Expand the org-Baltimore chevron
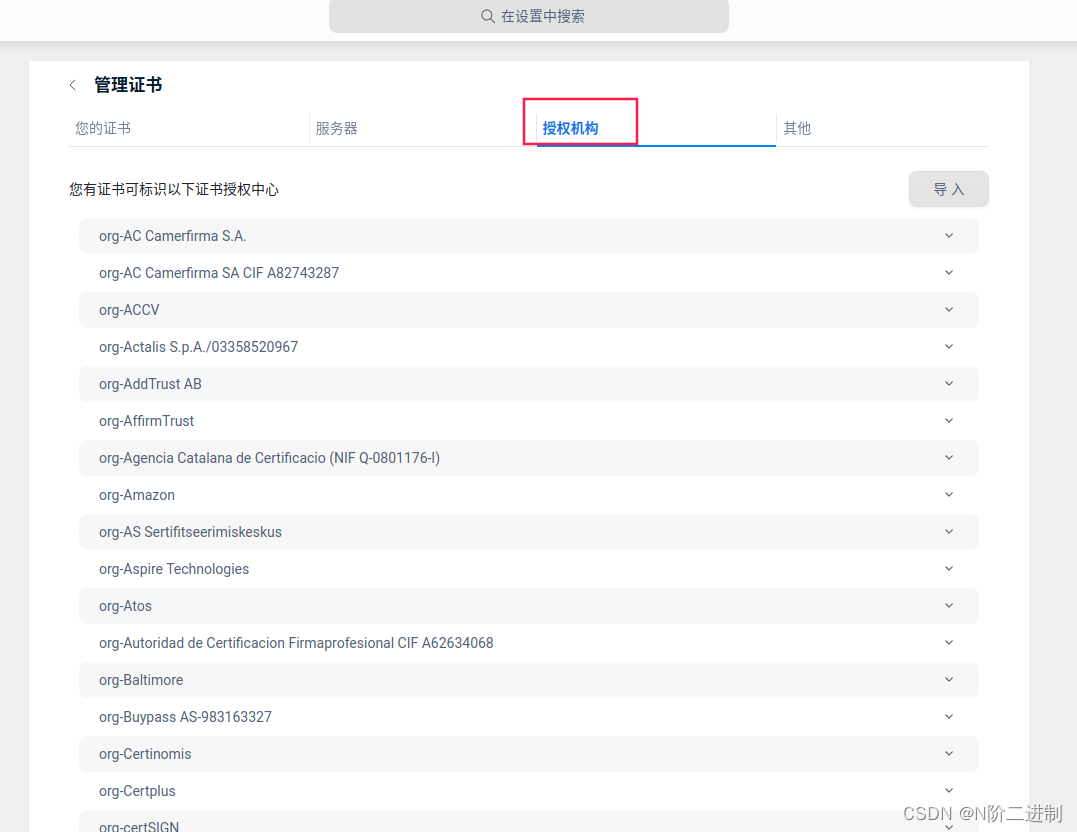Screen dimensions: 1077x832 949,680
